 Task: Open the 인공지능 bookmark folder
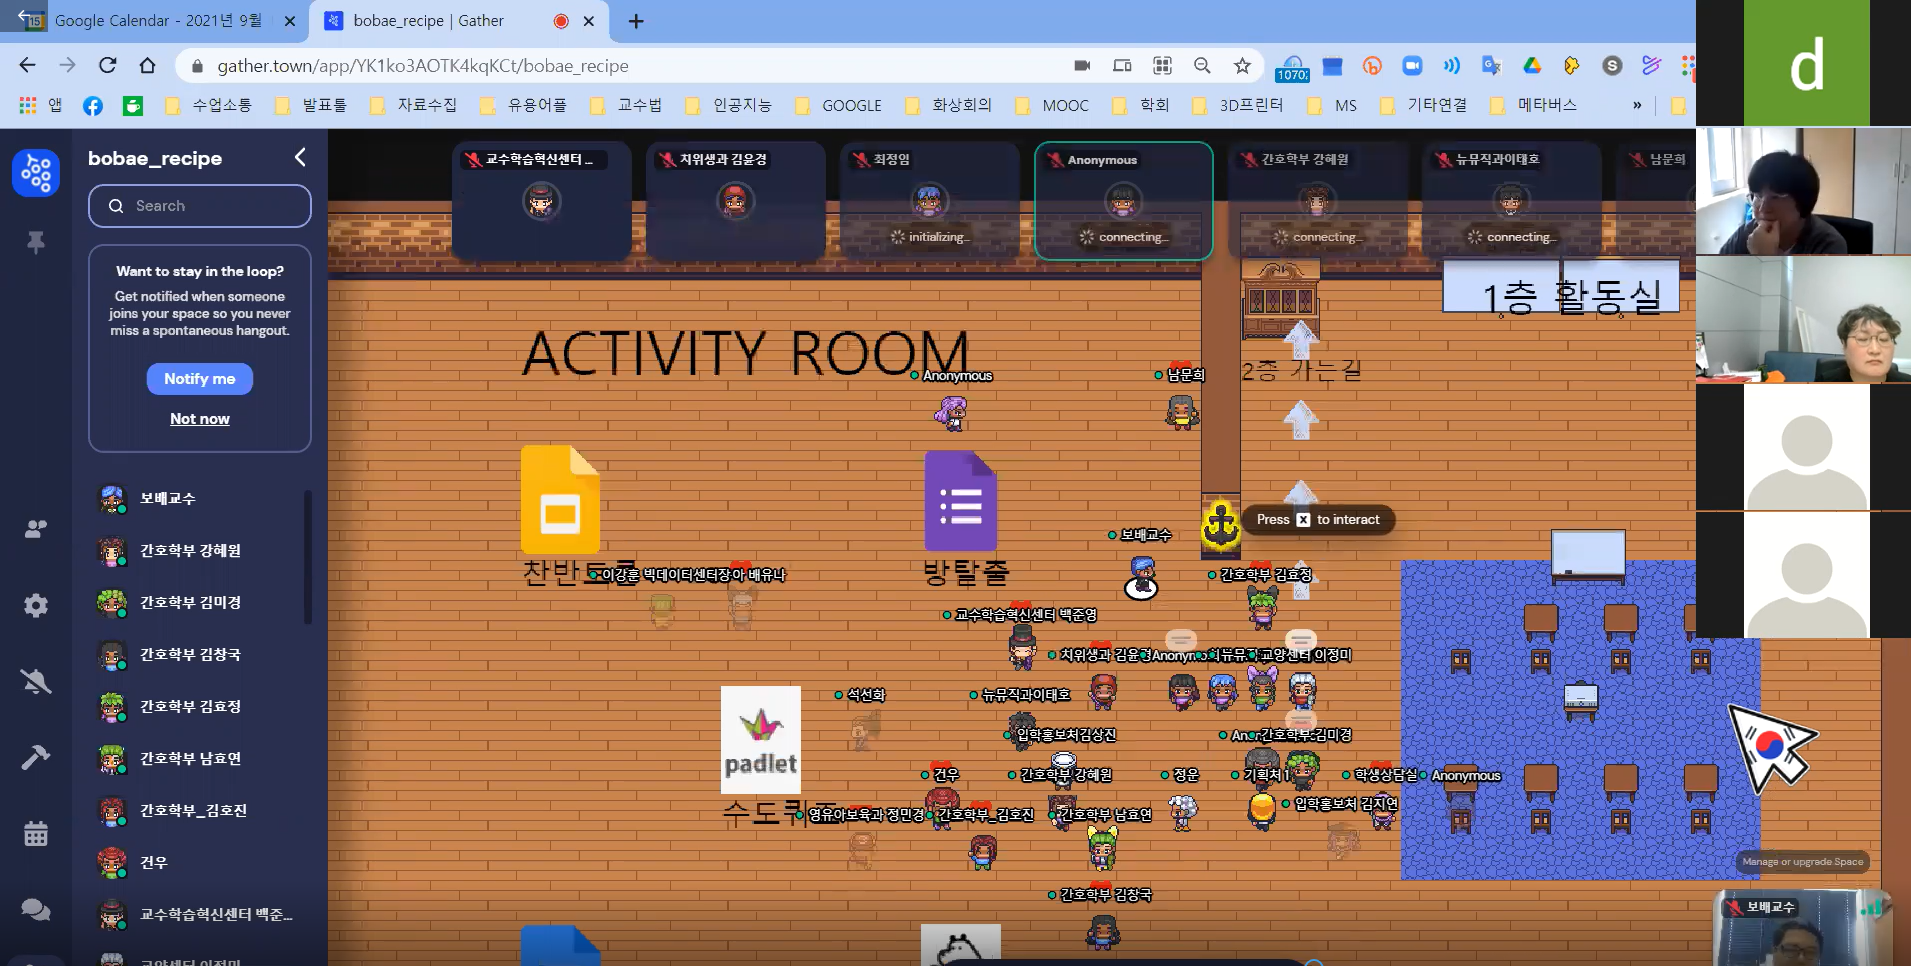pos(728,105)
